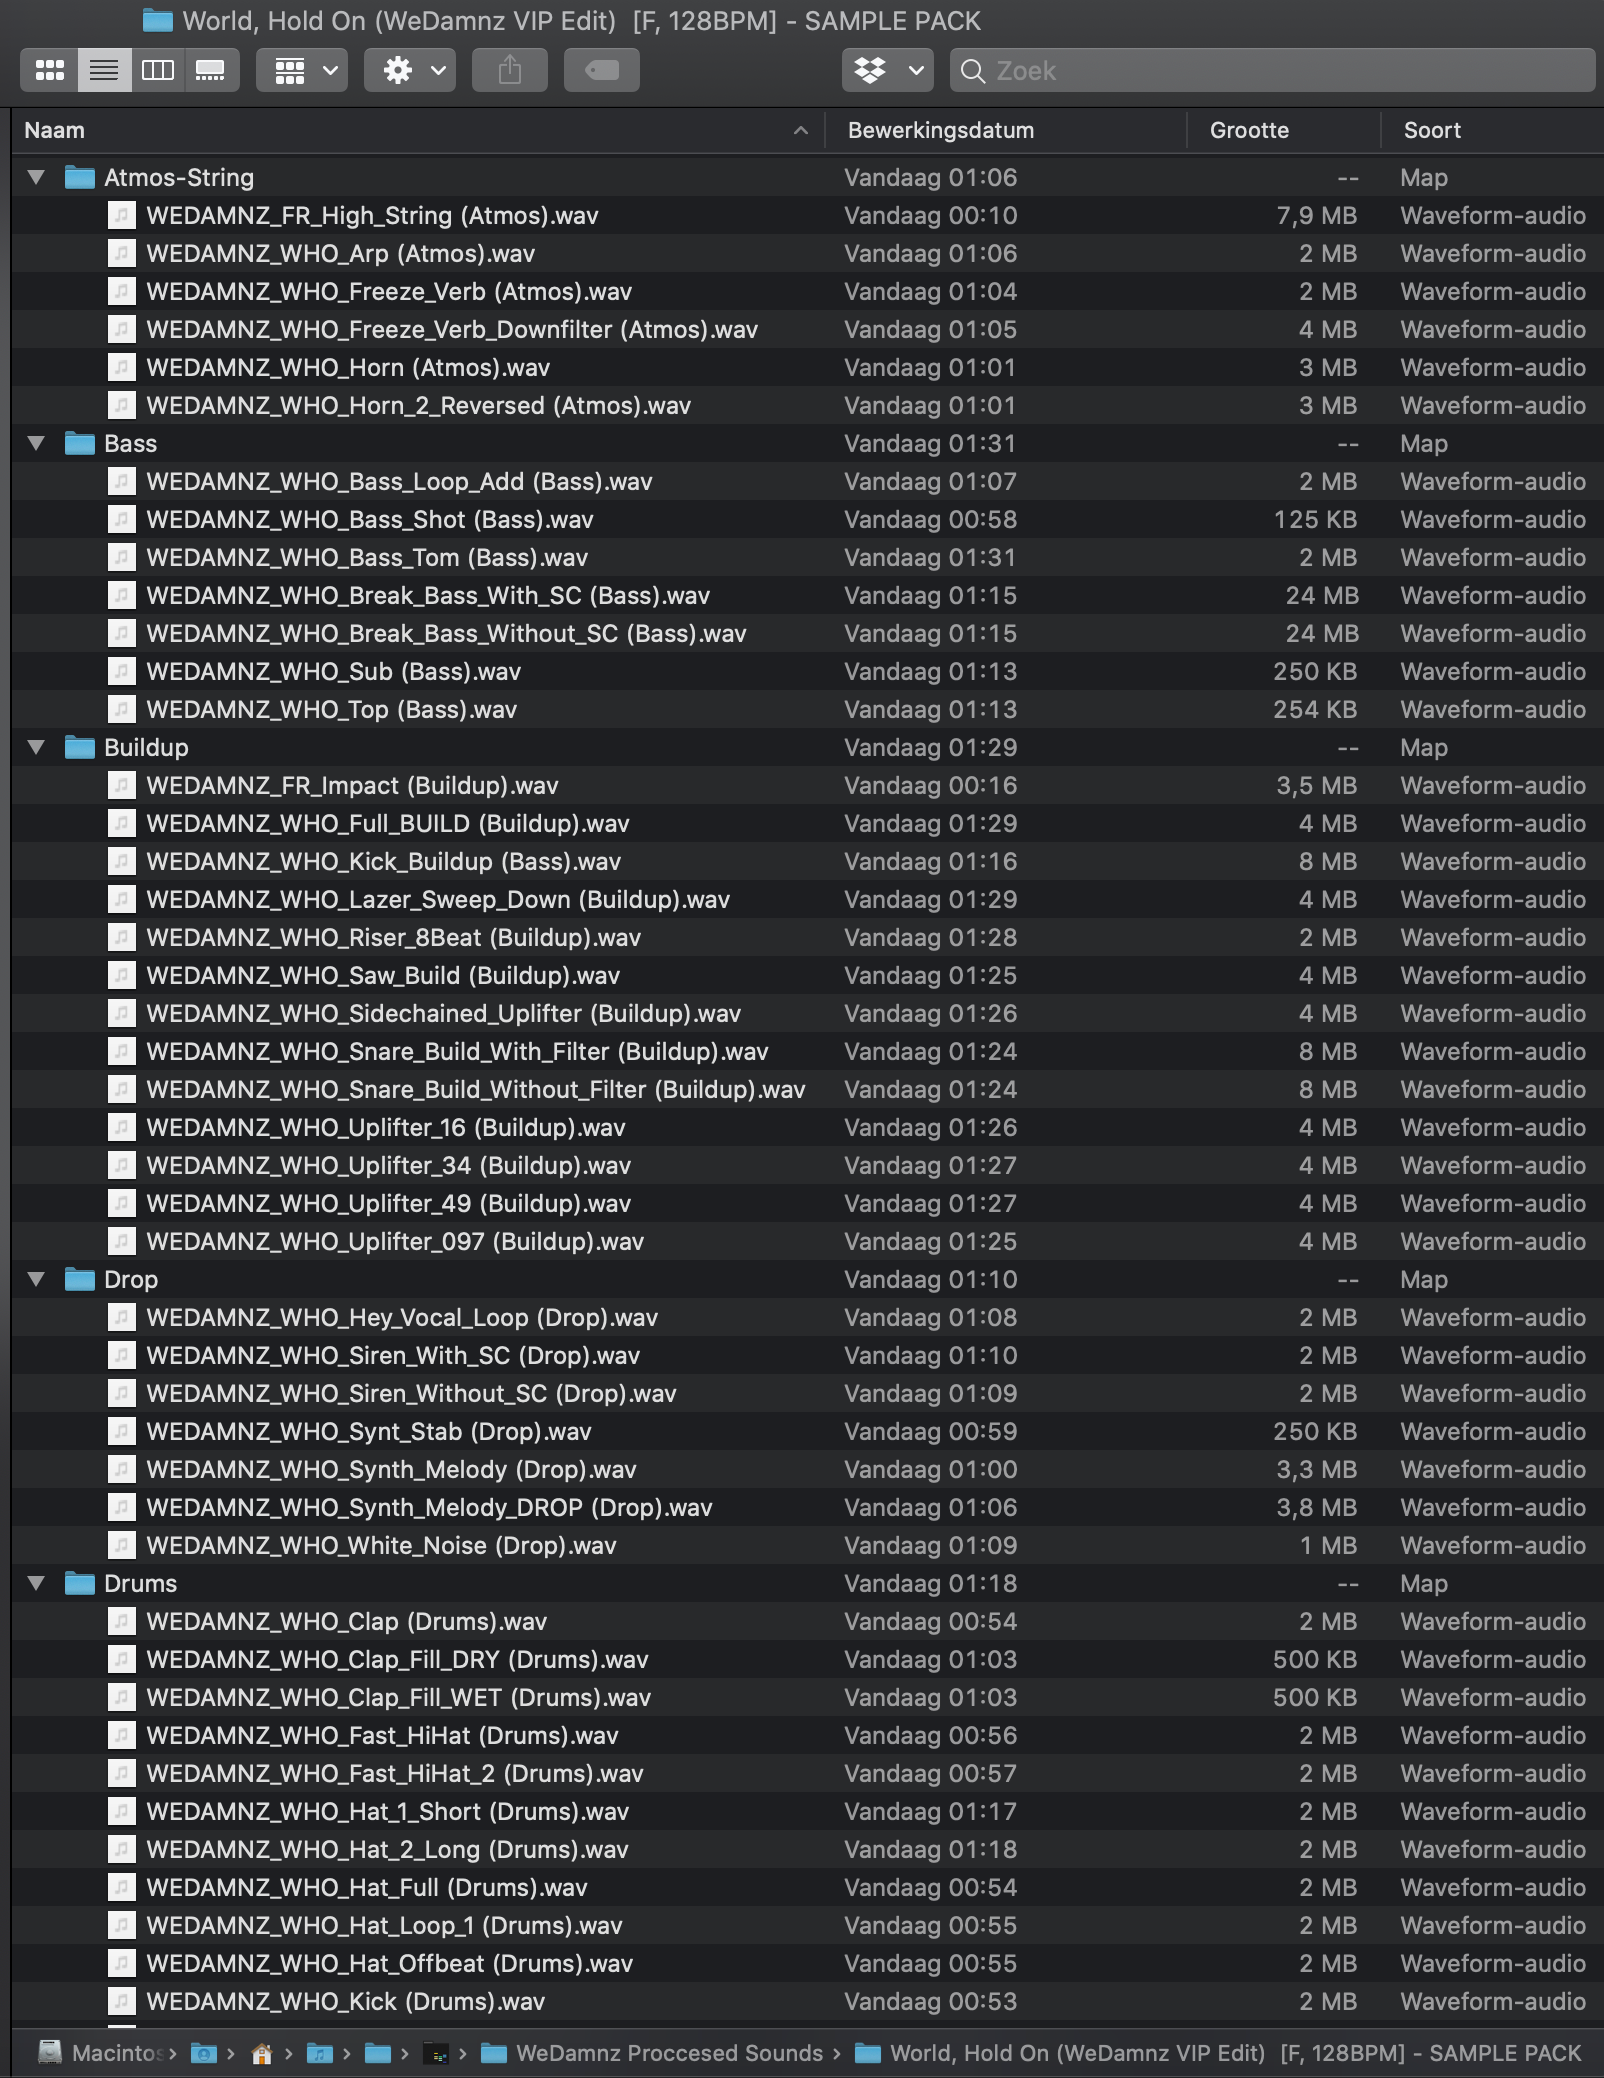Open WeDamnz Proccesed Sounds in path bar
Image resolution: width=1604 pixels, height=2078 pixels.
(x=651, y=2053)
